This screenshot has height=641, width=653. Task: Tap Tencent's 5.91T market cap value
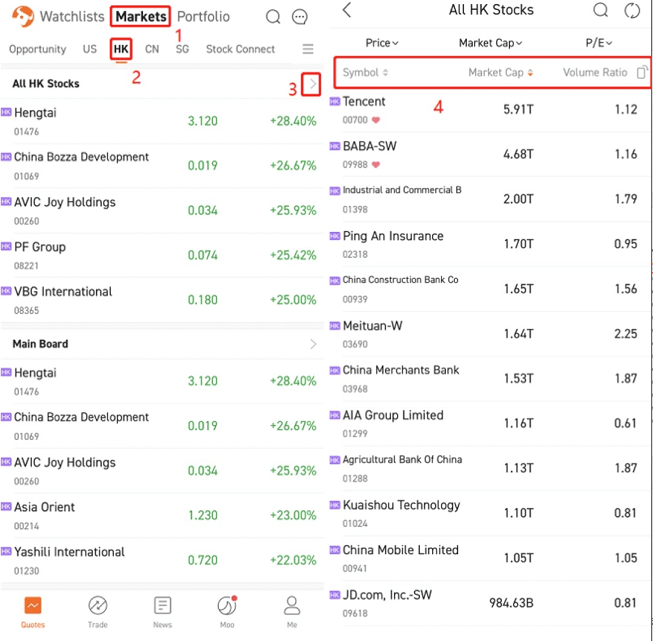coord(518,110)
